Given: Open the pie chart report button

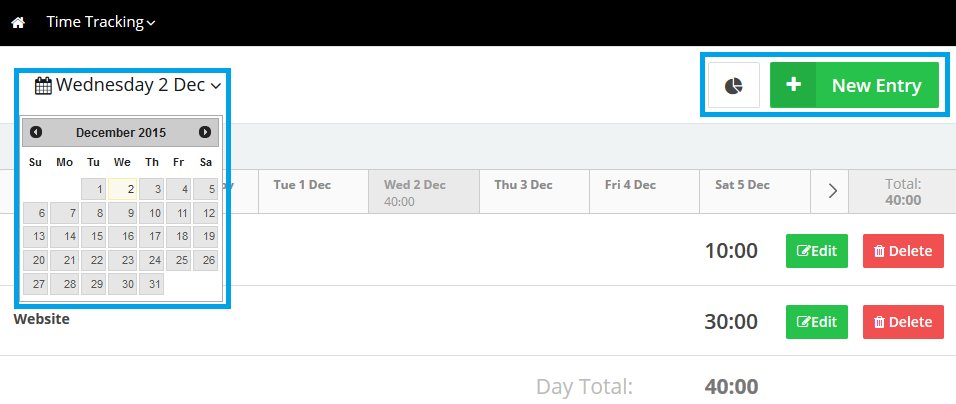Looking at the screenshot, I should [734, 86].
